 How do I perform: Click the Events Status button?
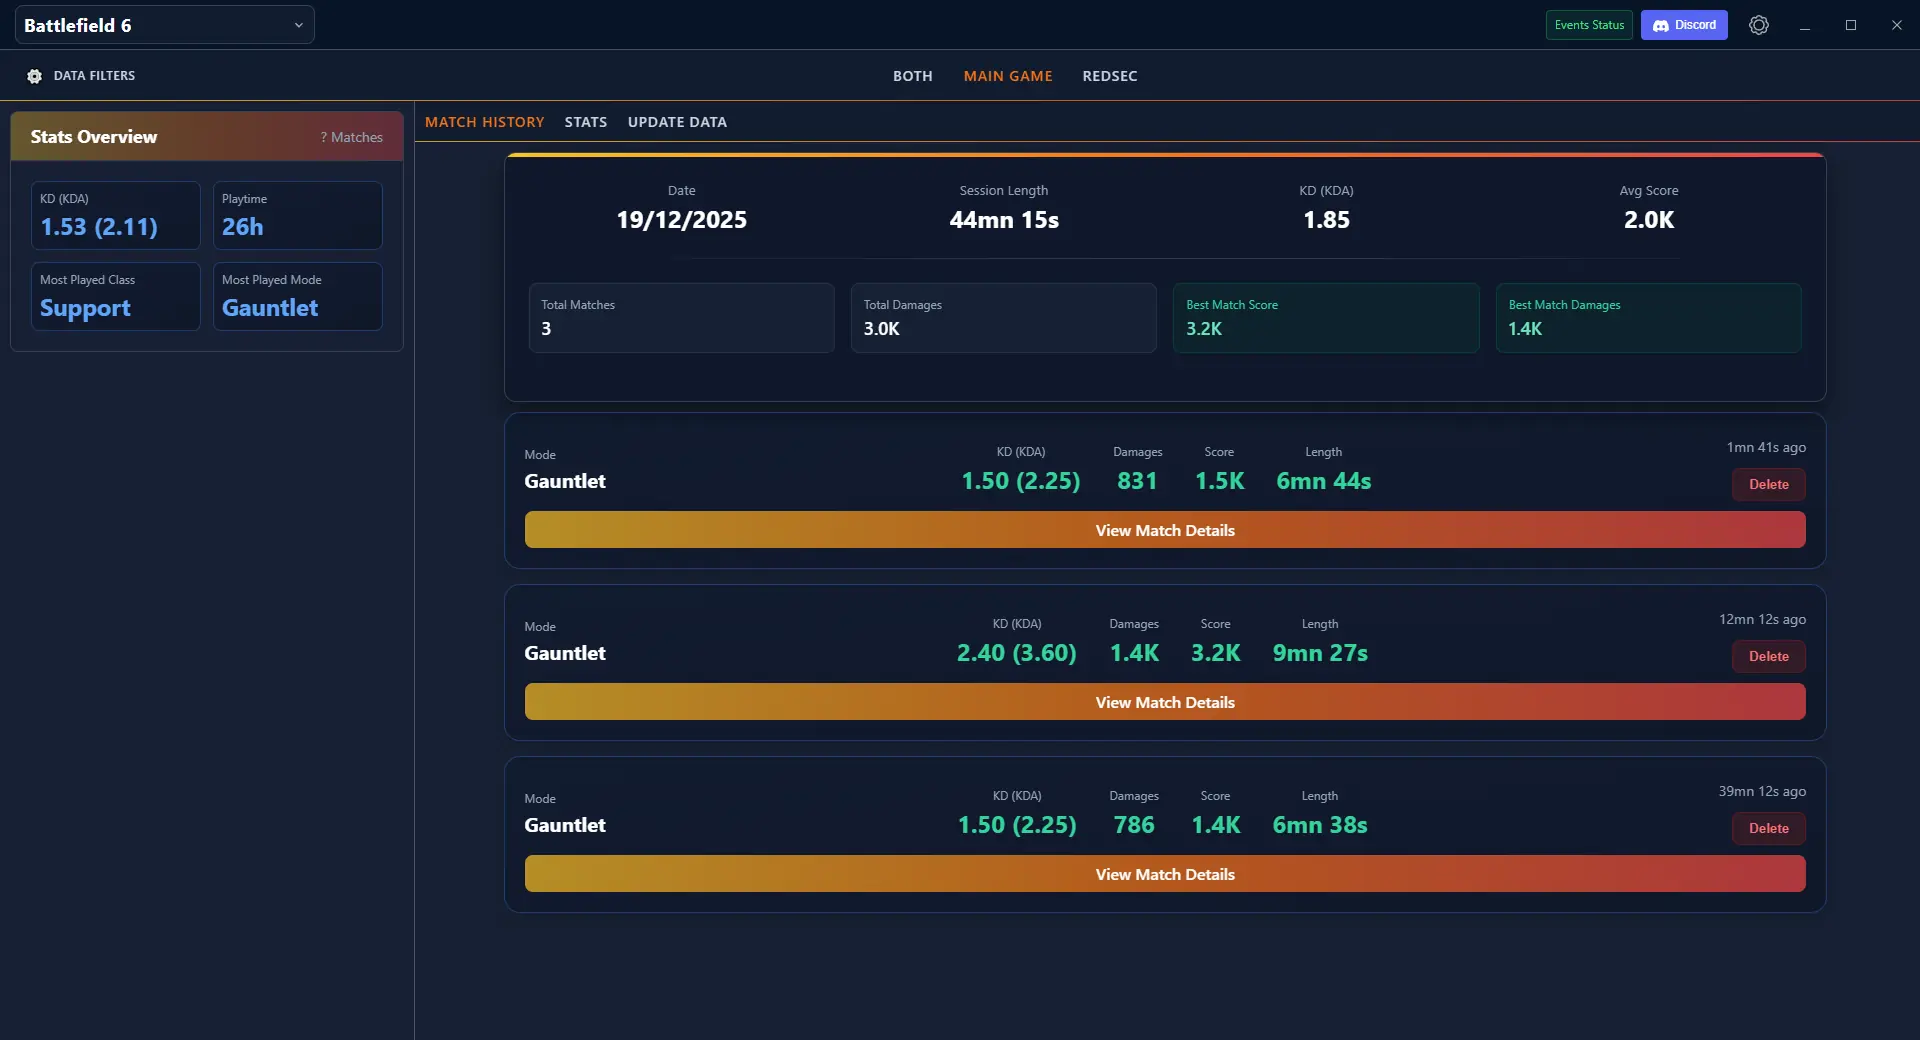(x=1588, y=24)
